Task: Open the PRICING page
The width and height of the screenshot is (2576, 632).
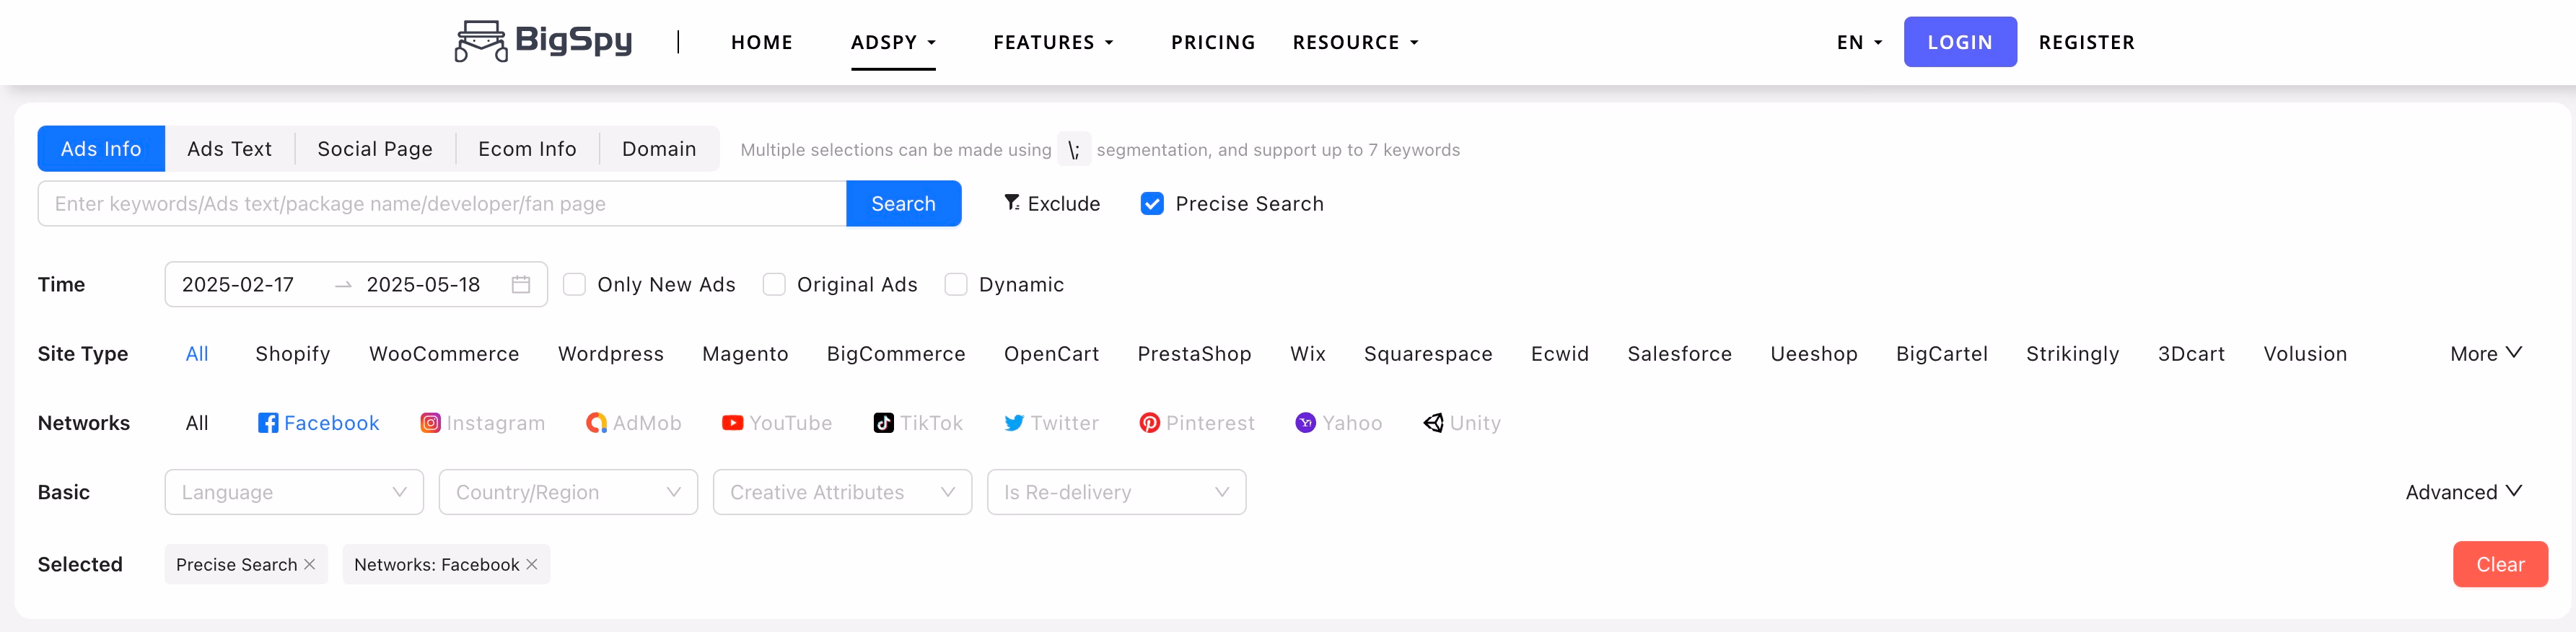Action: pyautogui.click(x=1213, y=42)
